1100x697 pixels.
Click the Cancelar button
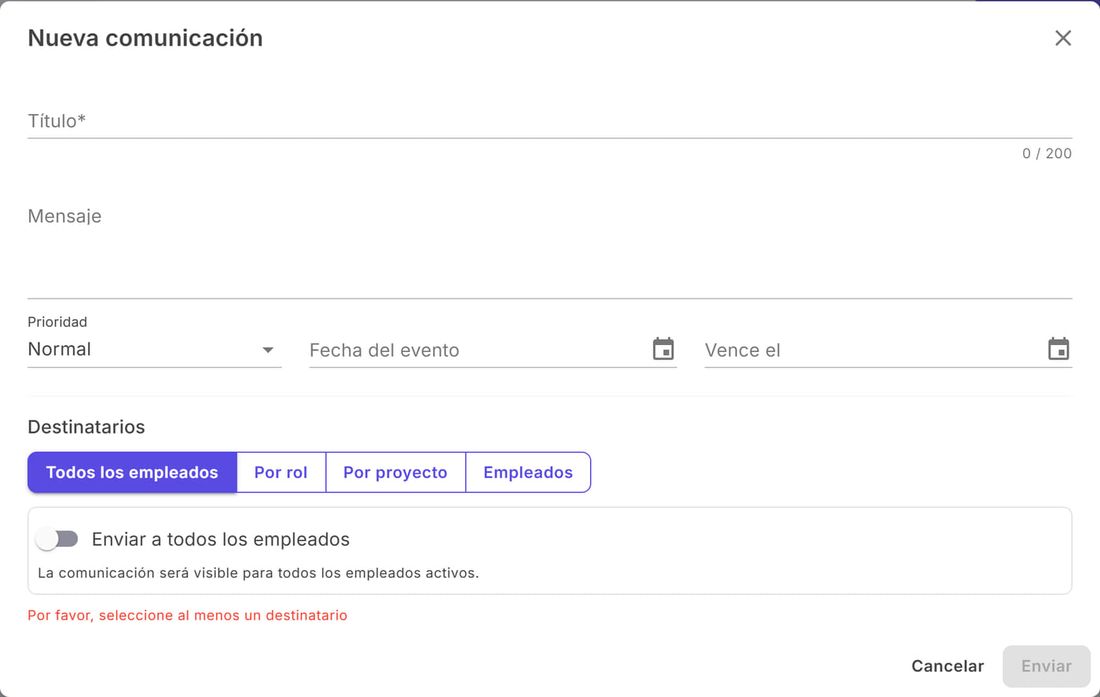947,666
